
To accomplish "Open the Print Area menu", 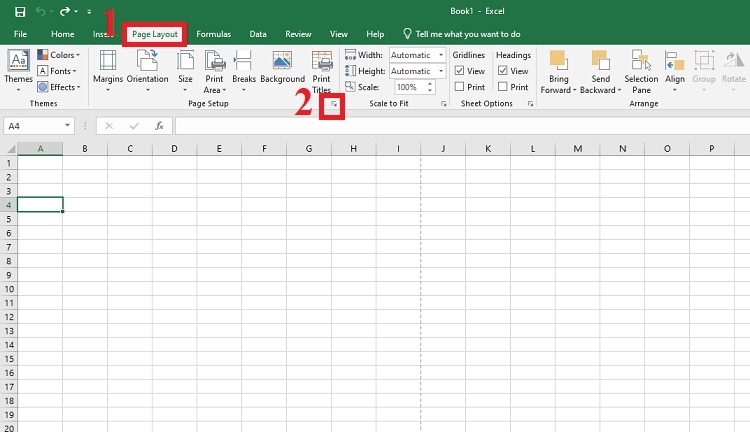I will 214,72.
